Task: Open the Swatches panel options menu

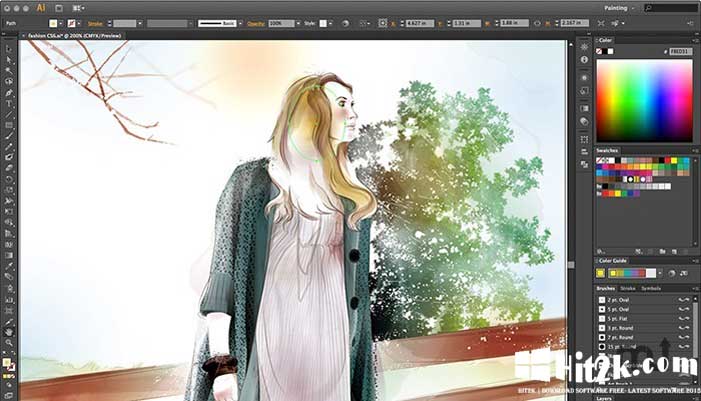Action: click(695, 150)
